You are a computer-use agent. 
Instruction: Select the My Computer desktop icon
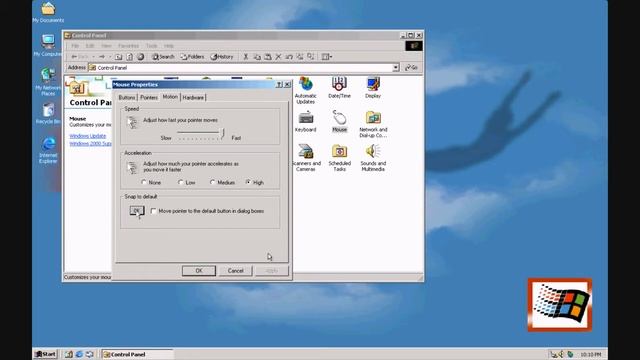tap(48, 46)
